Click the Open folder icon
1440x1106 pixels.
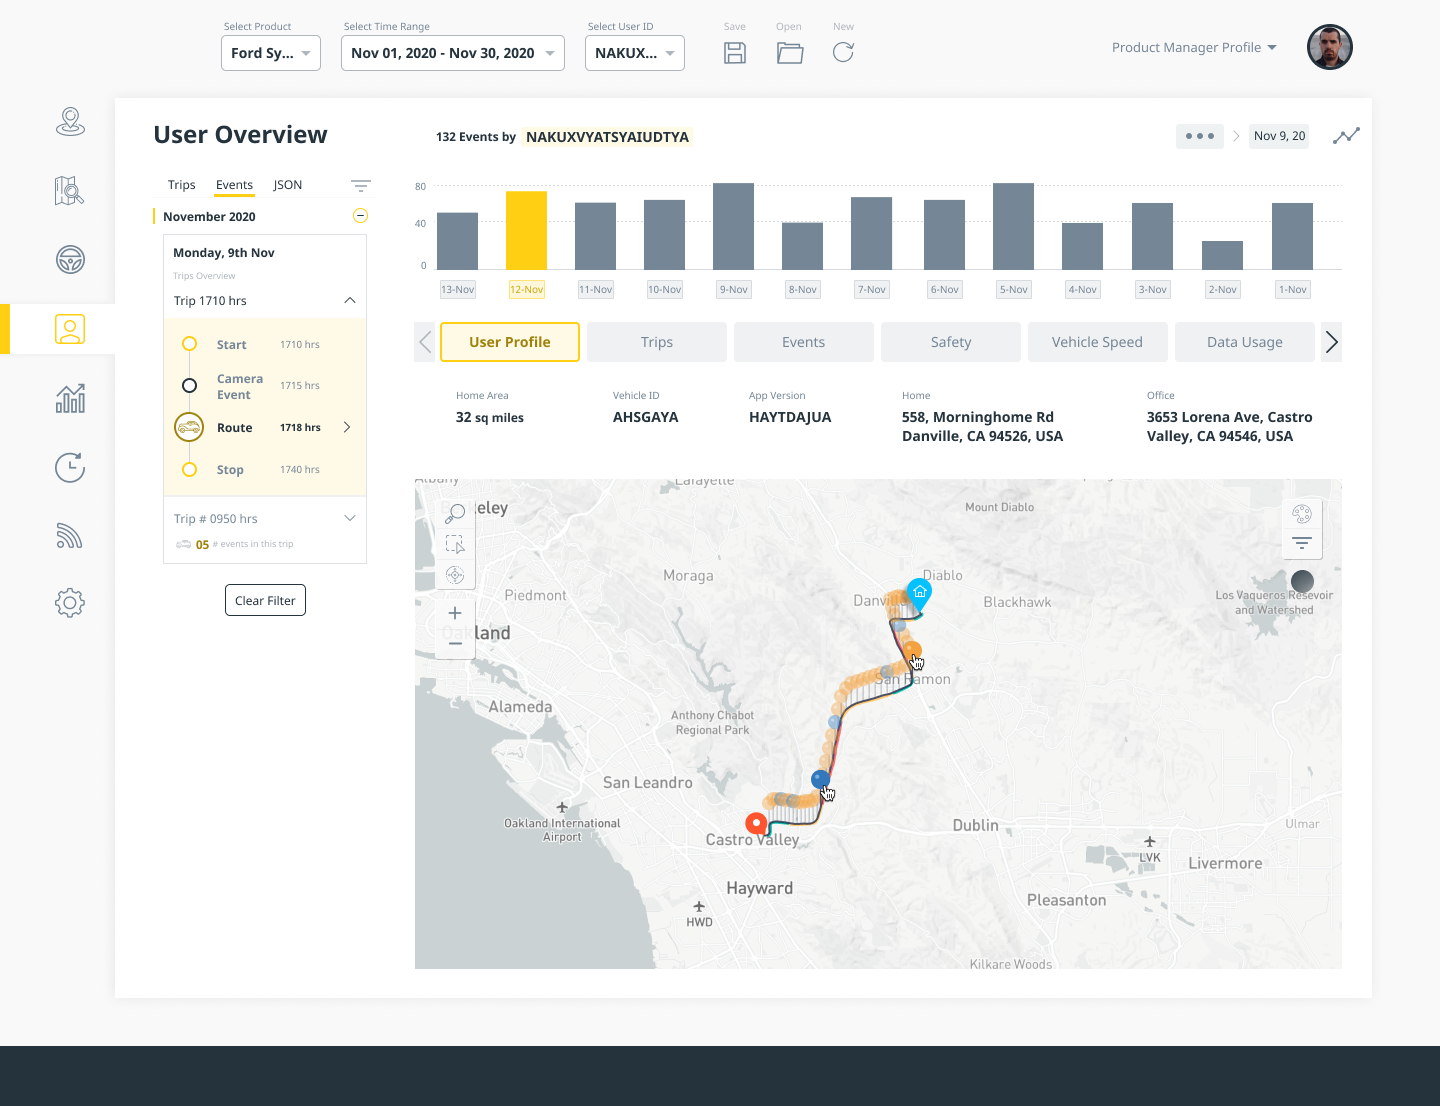point(790,53)
